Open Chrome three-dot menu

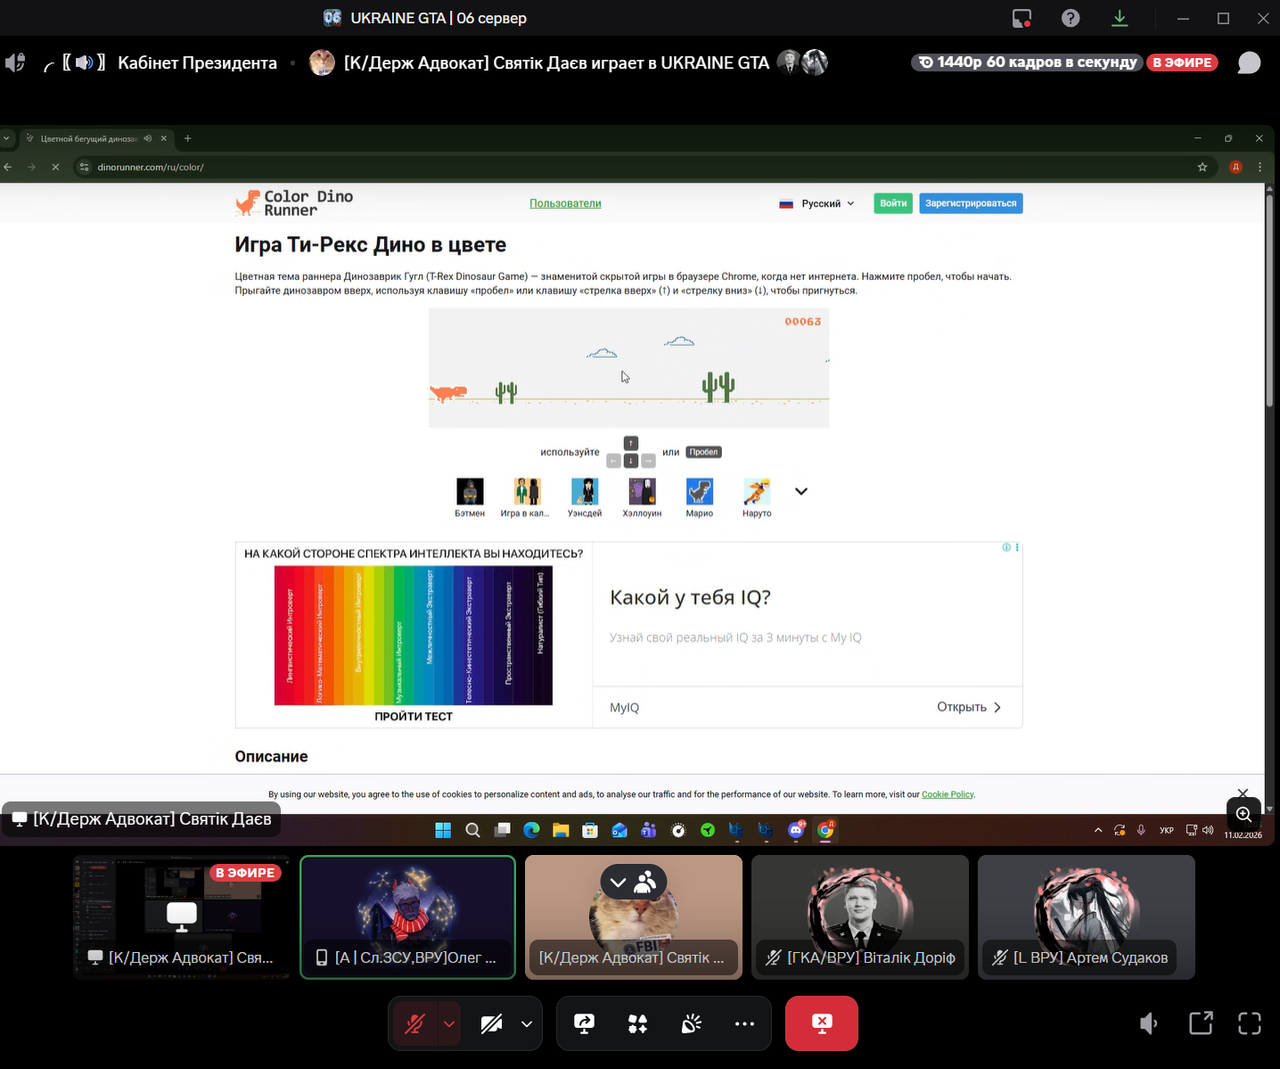click(x=1259, y=167)
